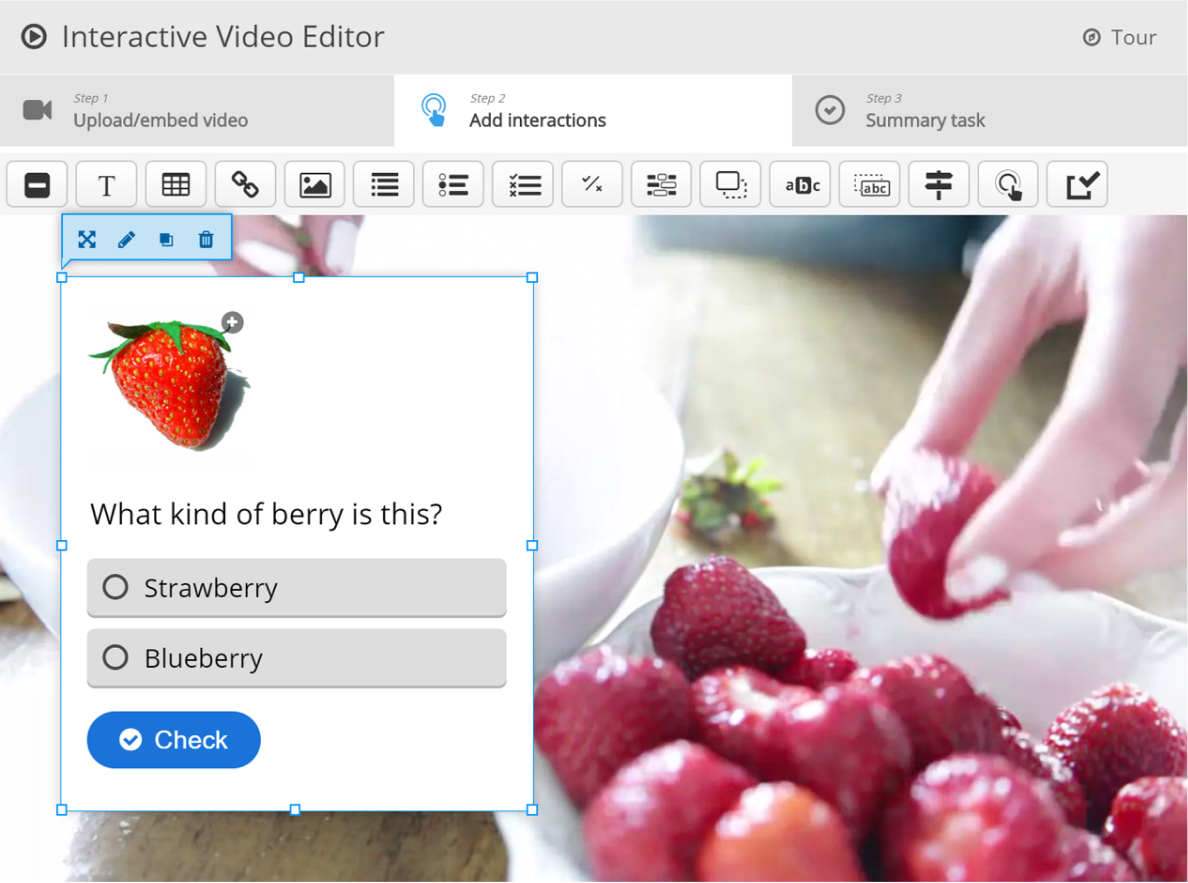Image resolution: width=1188 pixels, height=883 pixels.
Task: Add a Navigation Hotspot interaction
Action: pyautogui.click(x=1008, y=185)
